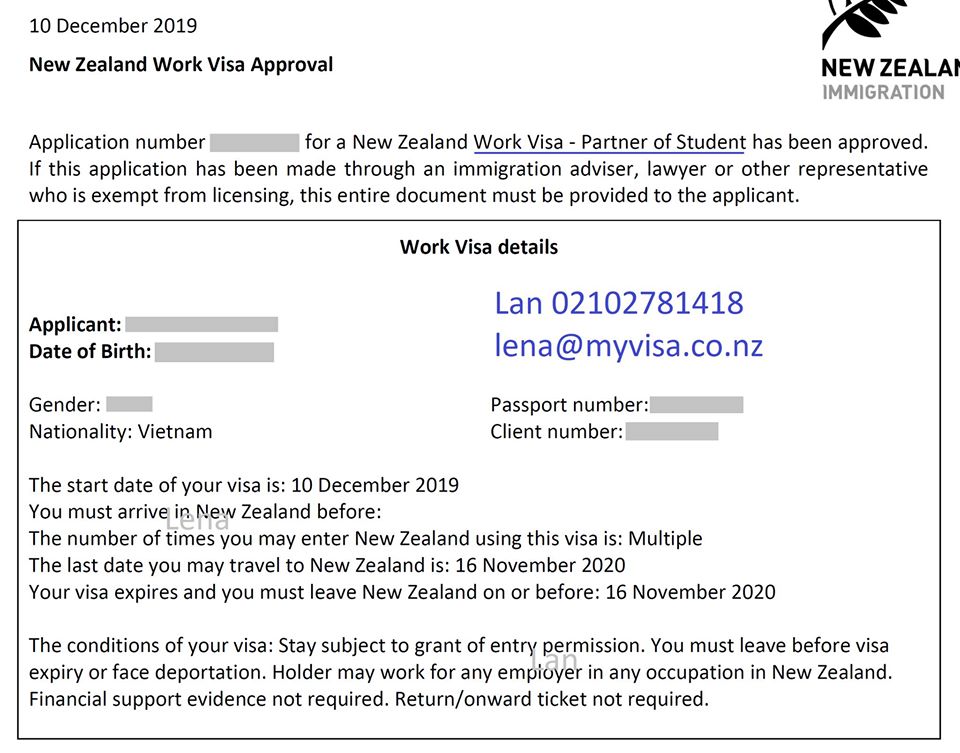Click the visa expires 16 November 2020 line

coord(402,592)
